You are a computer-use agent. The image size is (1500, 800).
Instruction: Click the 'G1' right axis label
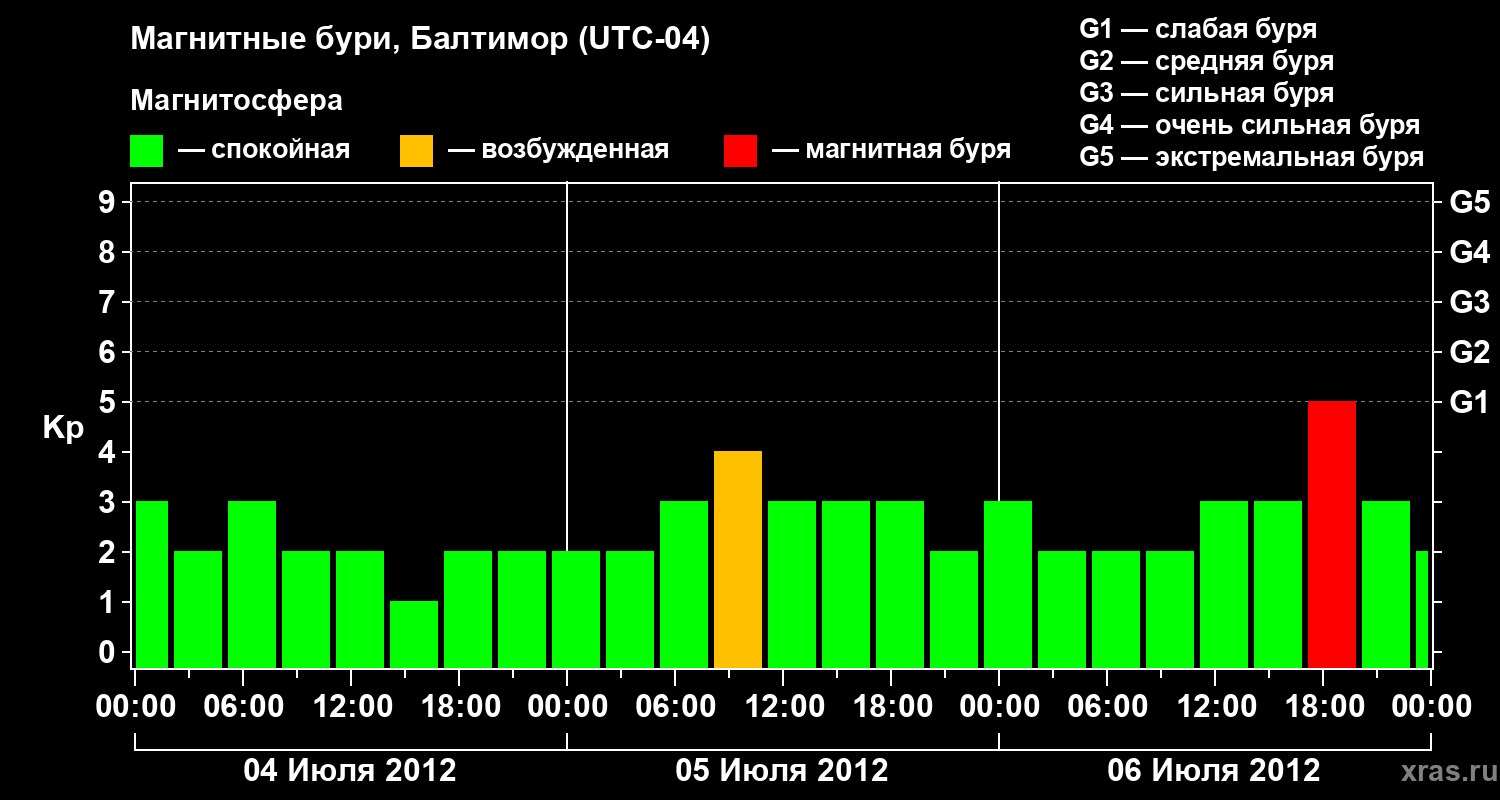click(1469, 402)
